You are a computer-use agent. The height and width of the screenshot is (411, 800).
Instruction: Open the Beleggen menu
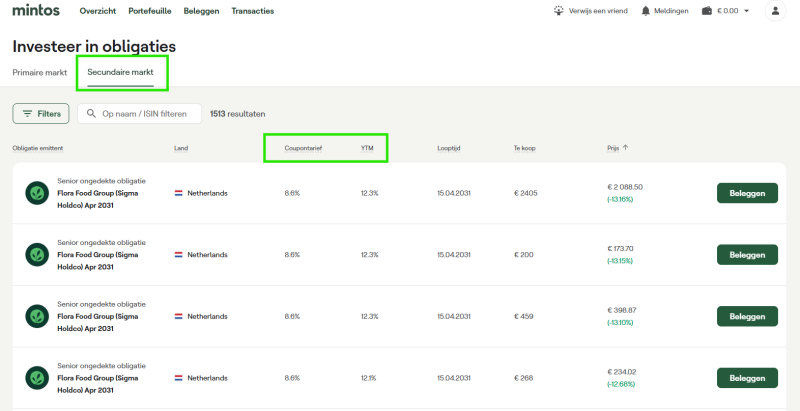click(202, 11)
